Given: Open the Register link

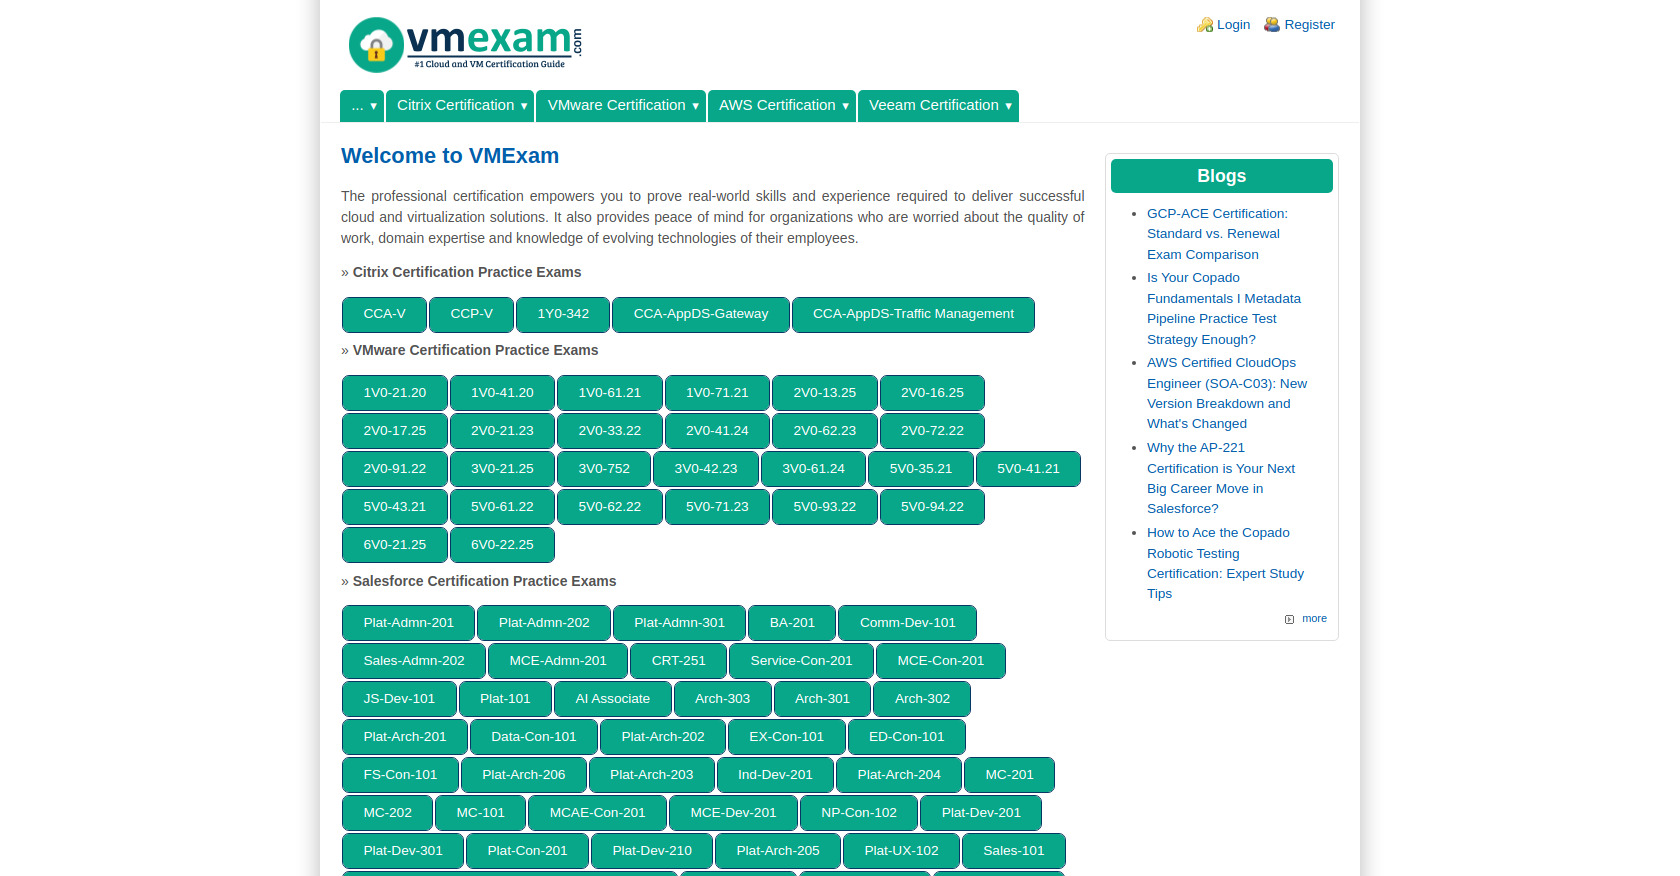Looking at the screenshot, I should (1309, 25).
